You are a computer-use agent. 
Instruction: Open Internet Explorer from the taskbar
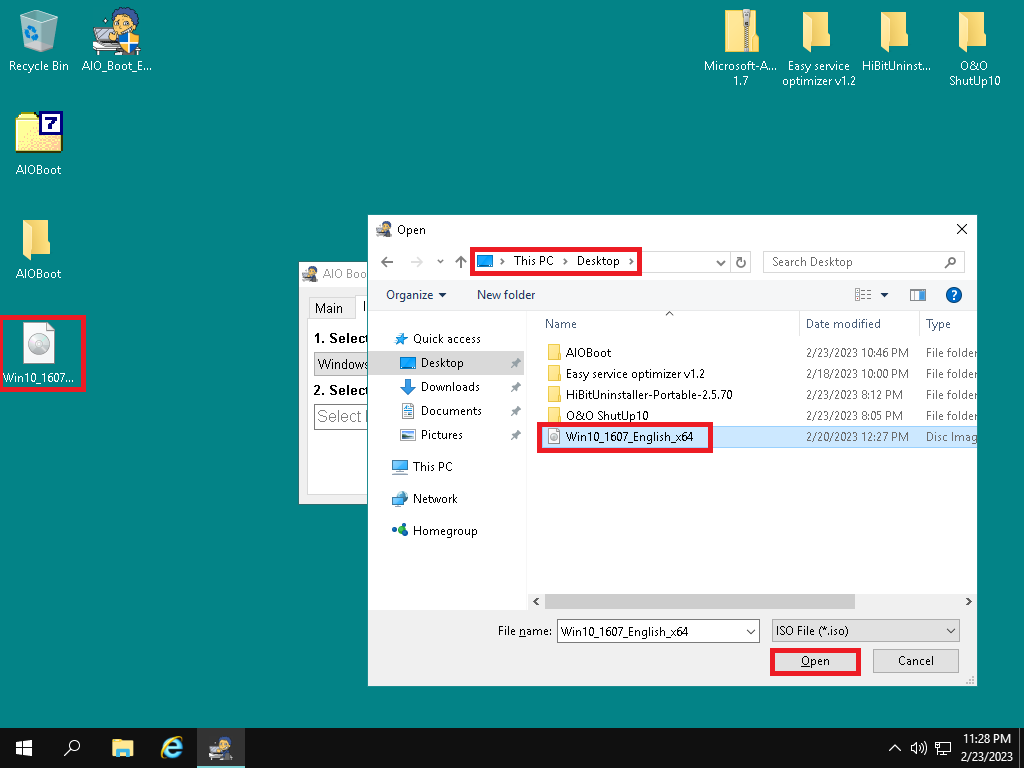point(172,747)
